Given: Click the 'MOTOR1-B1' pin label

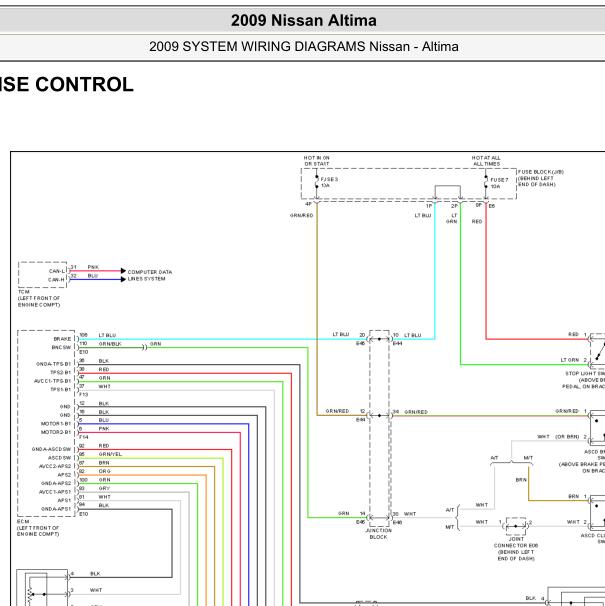Looking at the screenshot, I should [x=56, y=424].
